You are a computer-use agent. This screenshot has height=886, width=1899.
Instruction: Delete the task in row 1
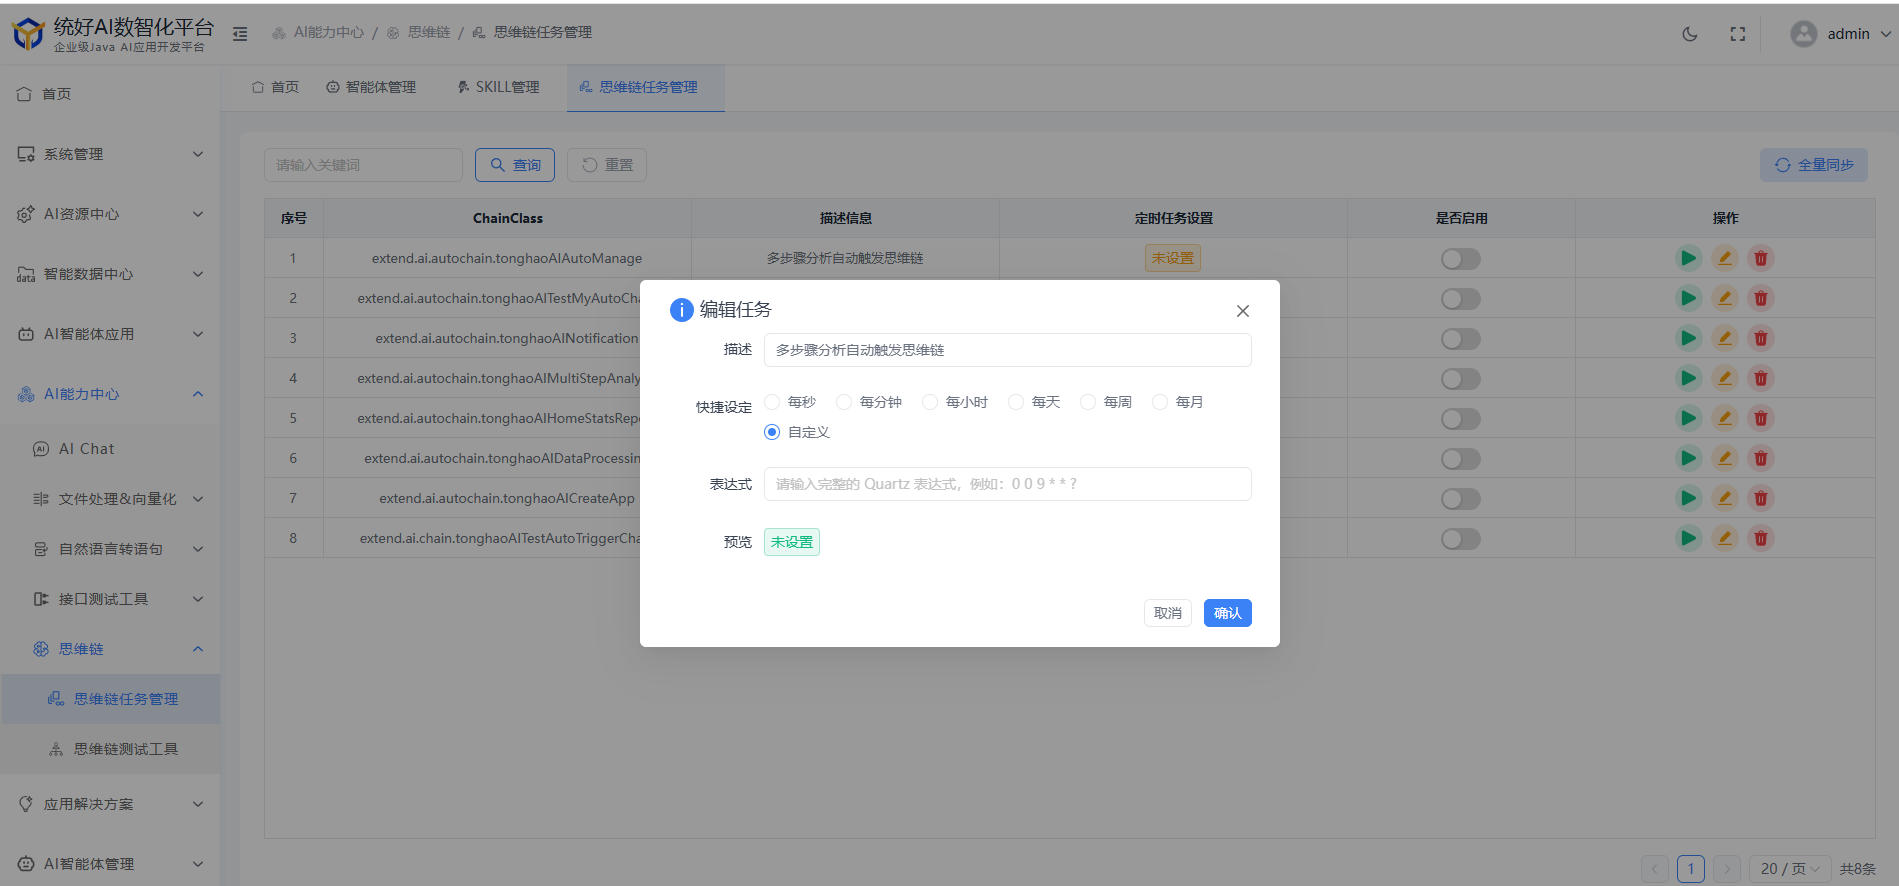click(1760, 258)
